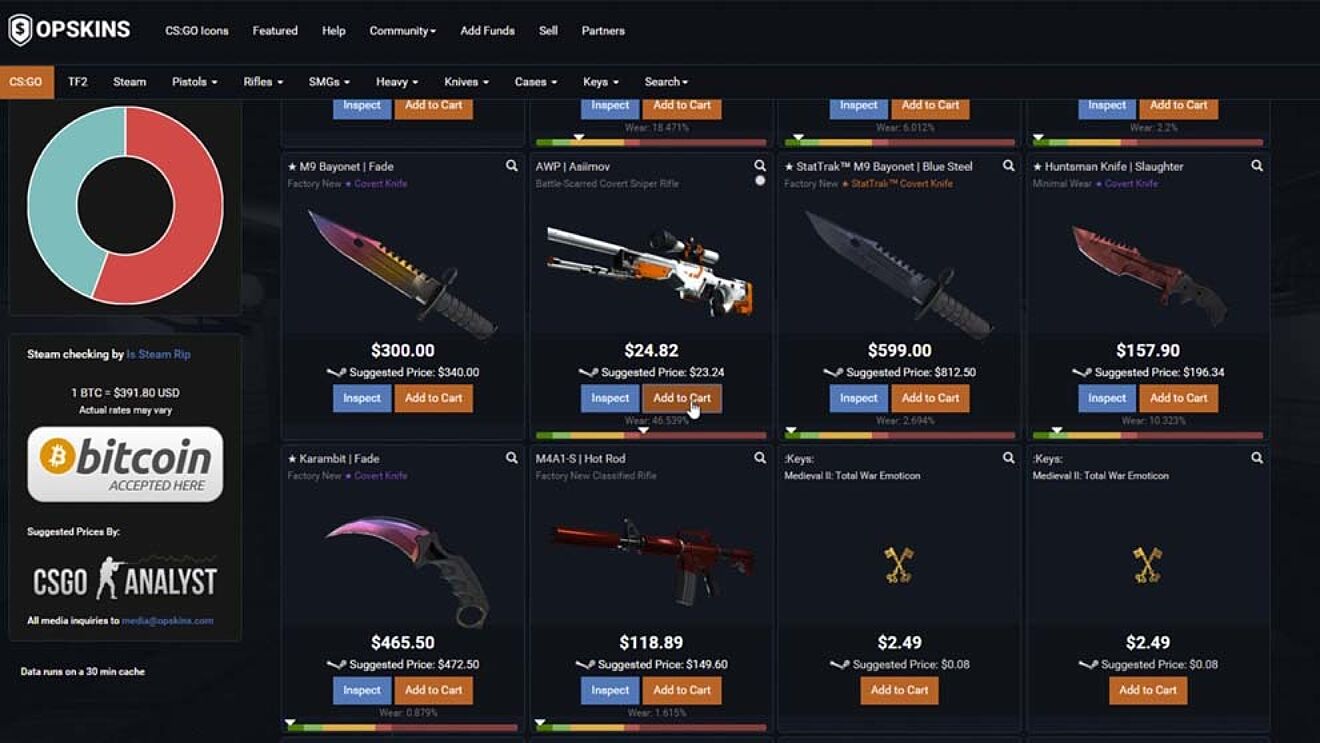
Task: Click the OPSkins shield logo
Action: point(20,30)
